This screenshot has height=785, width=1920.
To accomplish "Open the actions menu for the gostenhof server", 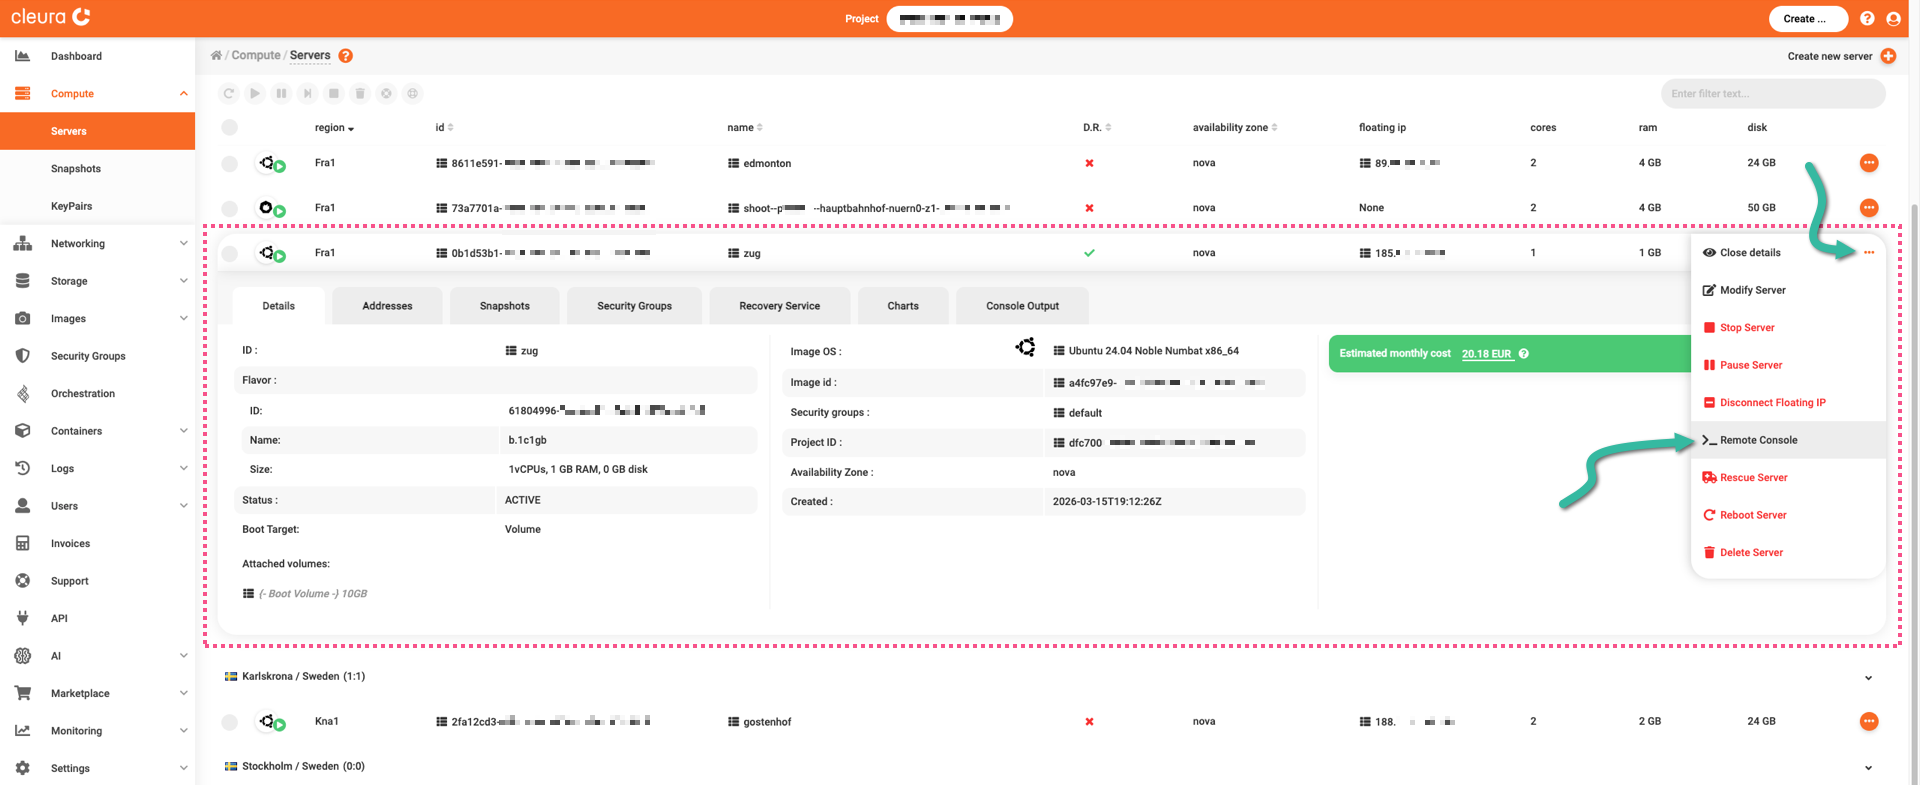I will 1868,721.
